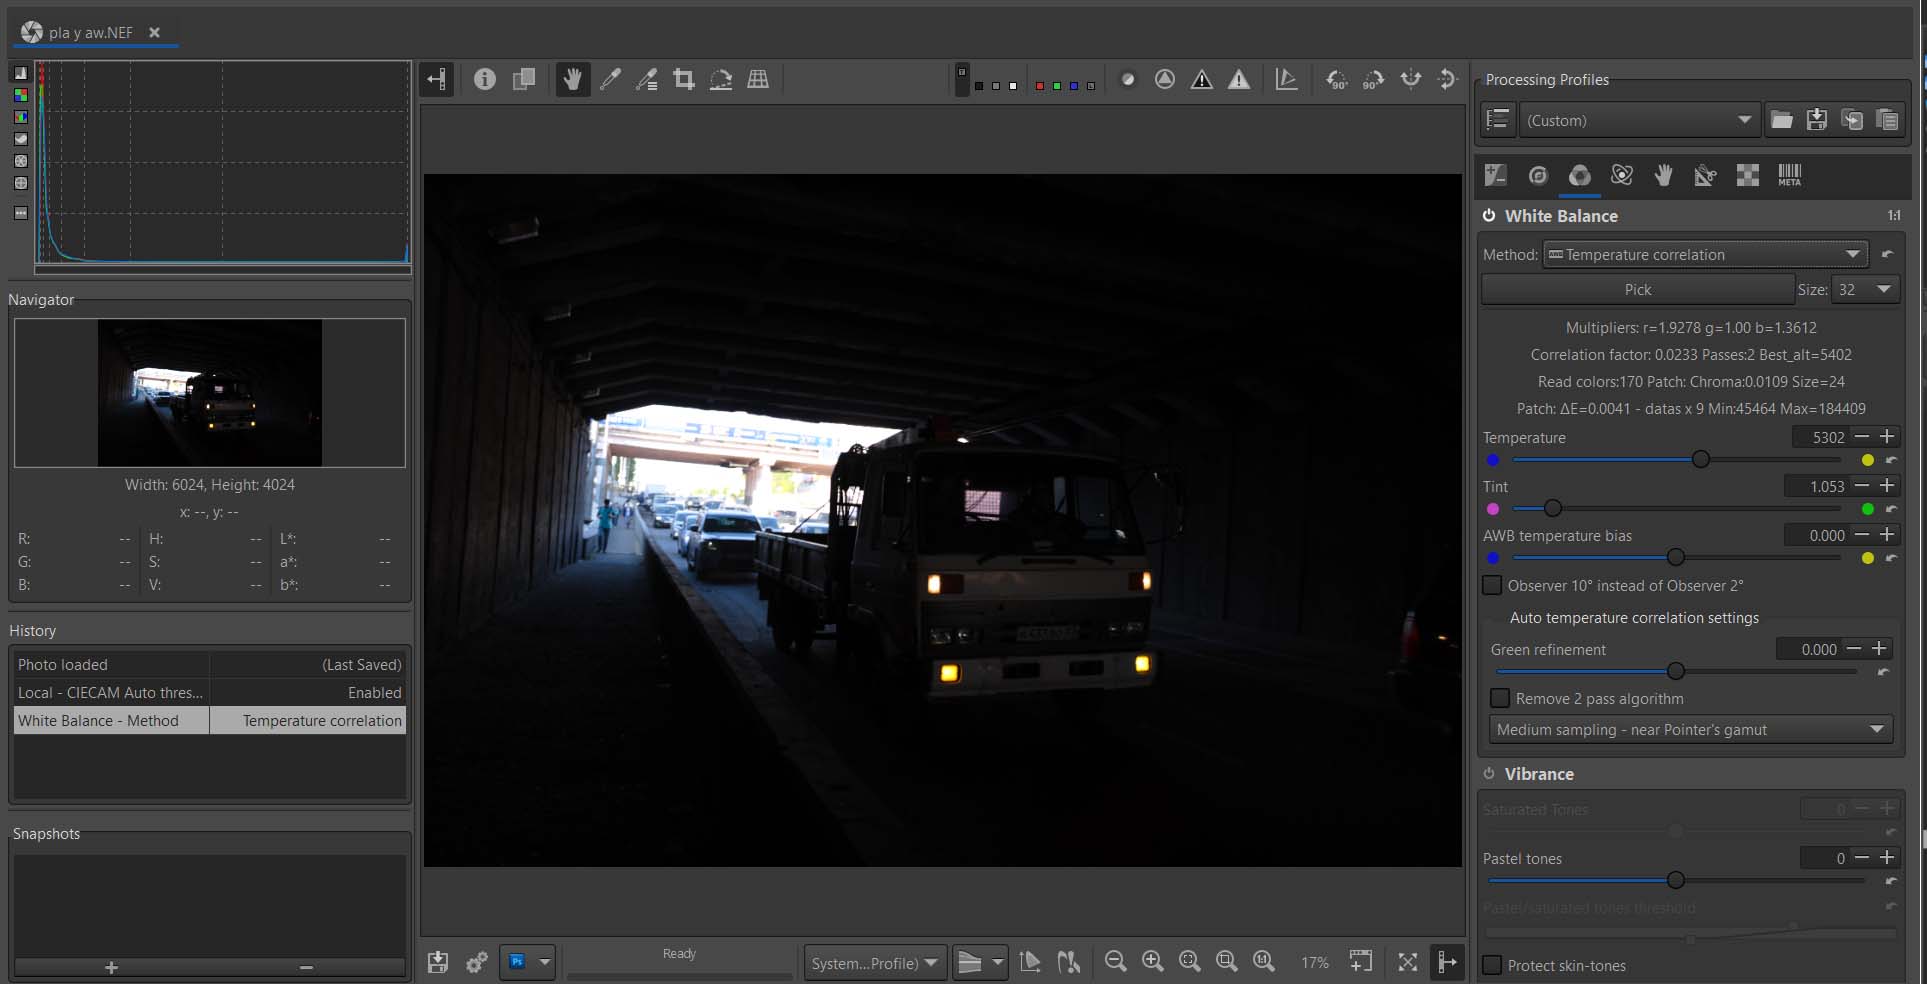Enable Observer 10° instead of Observer 2°
1927x984 pixels.
pos(1492,586)
